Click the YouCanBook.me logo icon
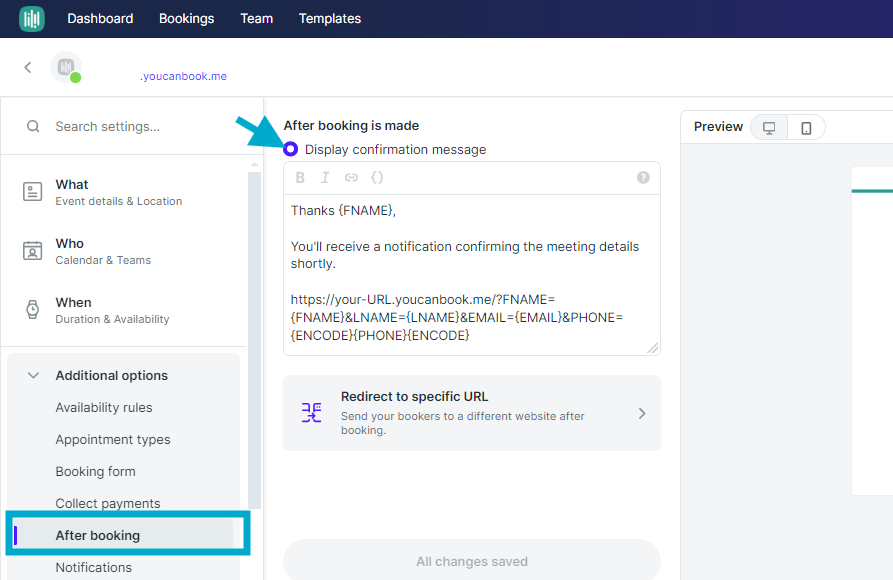Viewport: 893px width, 580px height. (x=32, y=19)
